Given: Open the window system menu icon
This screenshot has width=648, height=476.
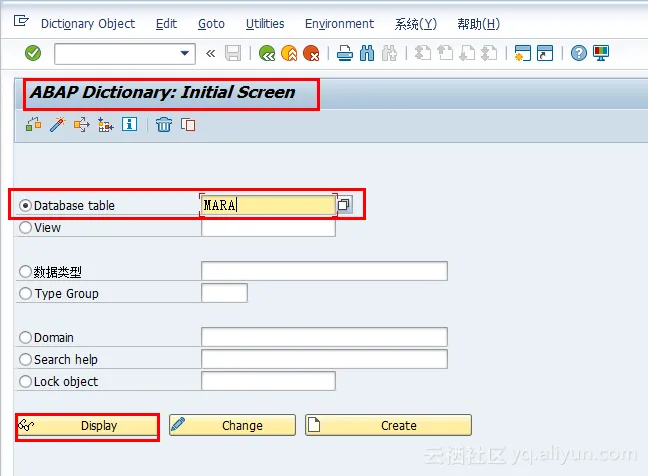Looking at the screenshot, I should pyautogui.click(x=21, y=21).
